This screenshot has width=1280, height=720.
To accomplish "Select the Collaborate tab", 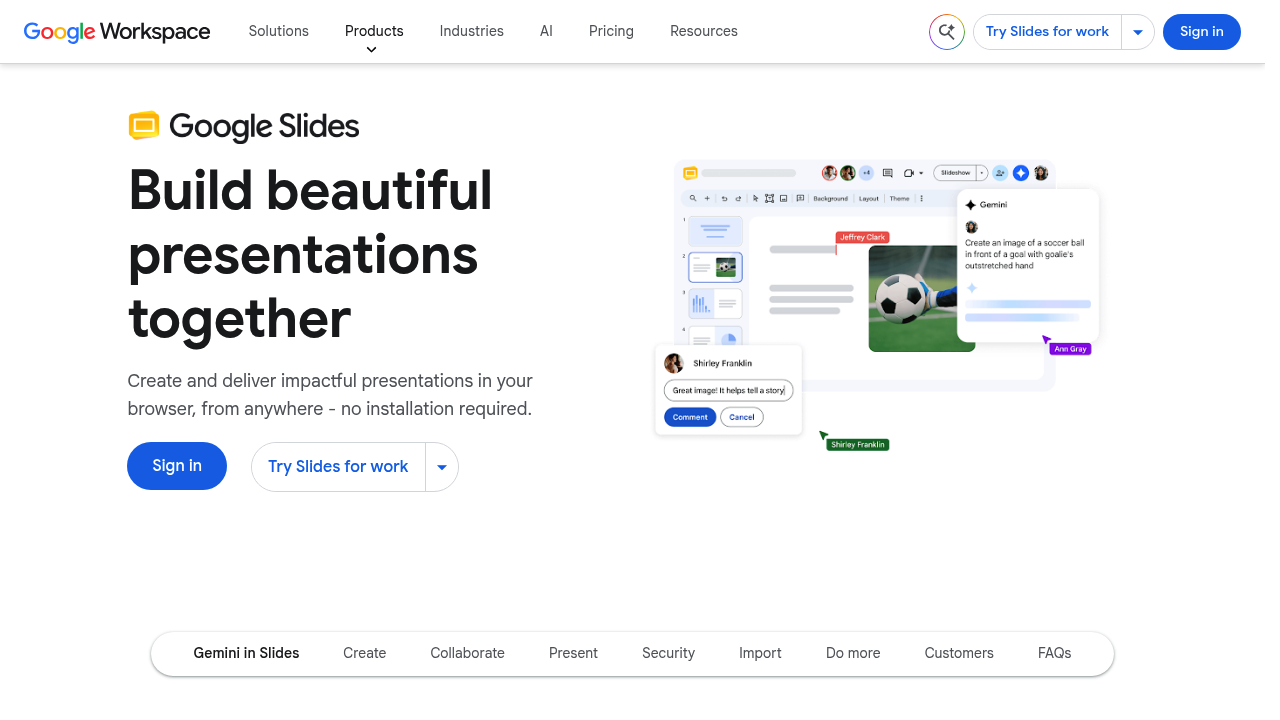I will coord(468,653).
